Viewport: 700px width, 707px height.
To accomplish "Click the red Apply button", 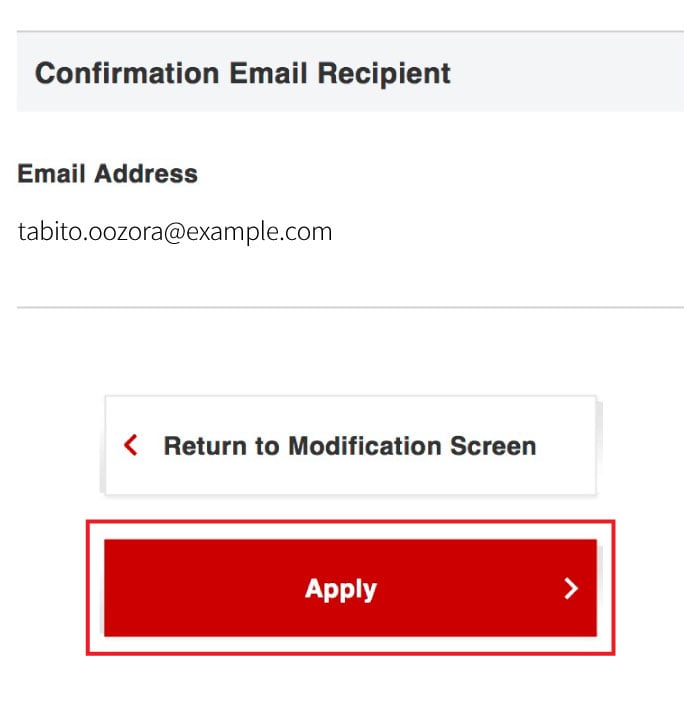I will tap(350, 588).
